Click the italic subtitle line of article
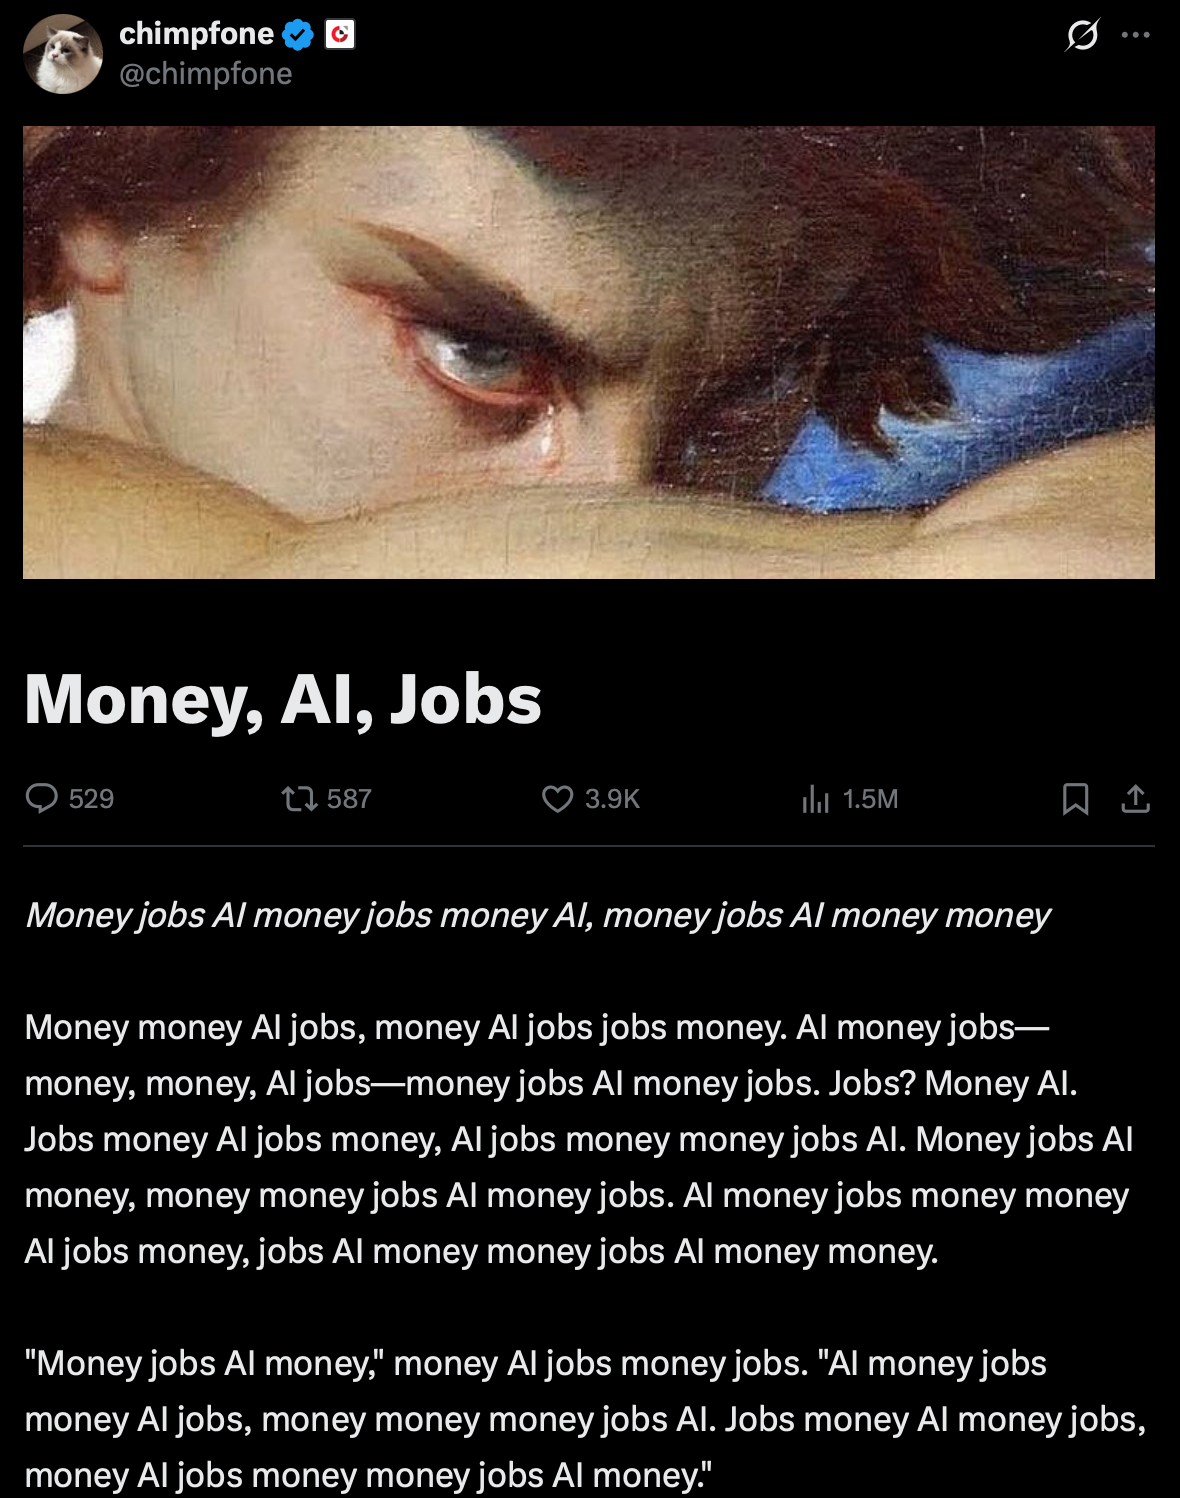Image resolution: width=1180 pixels, height=1498 pixels. [x=538, y=915]
